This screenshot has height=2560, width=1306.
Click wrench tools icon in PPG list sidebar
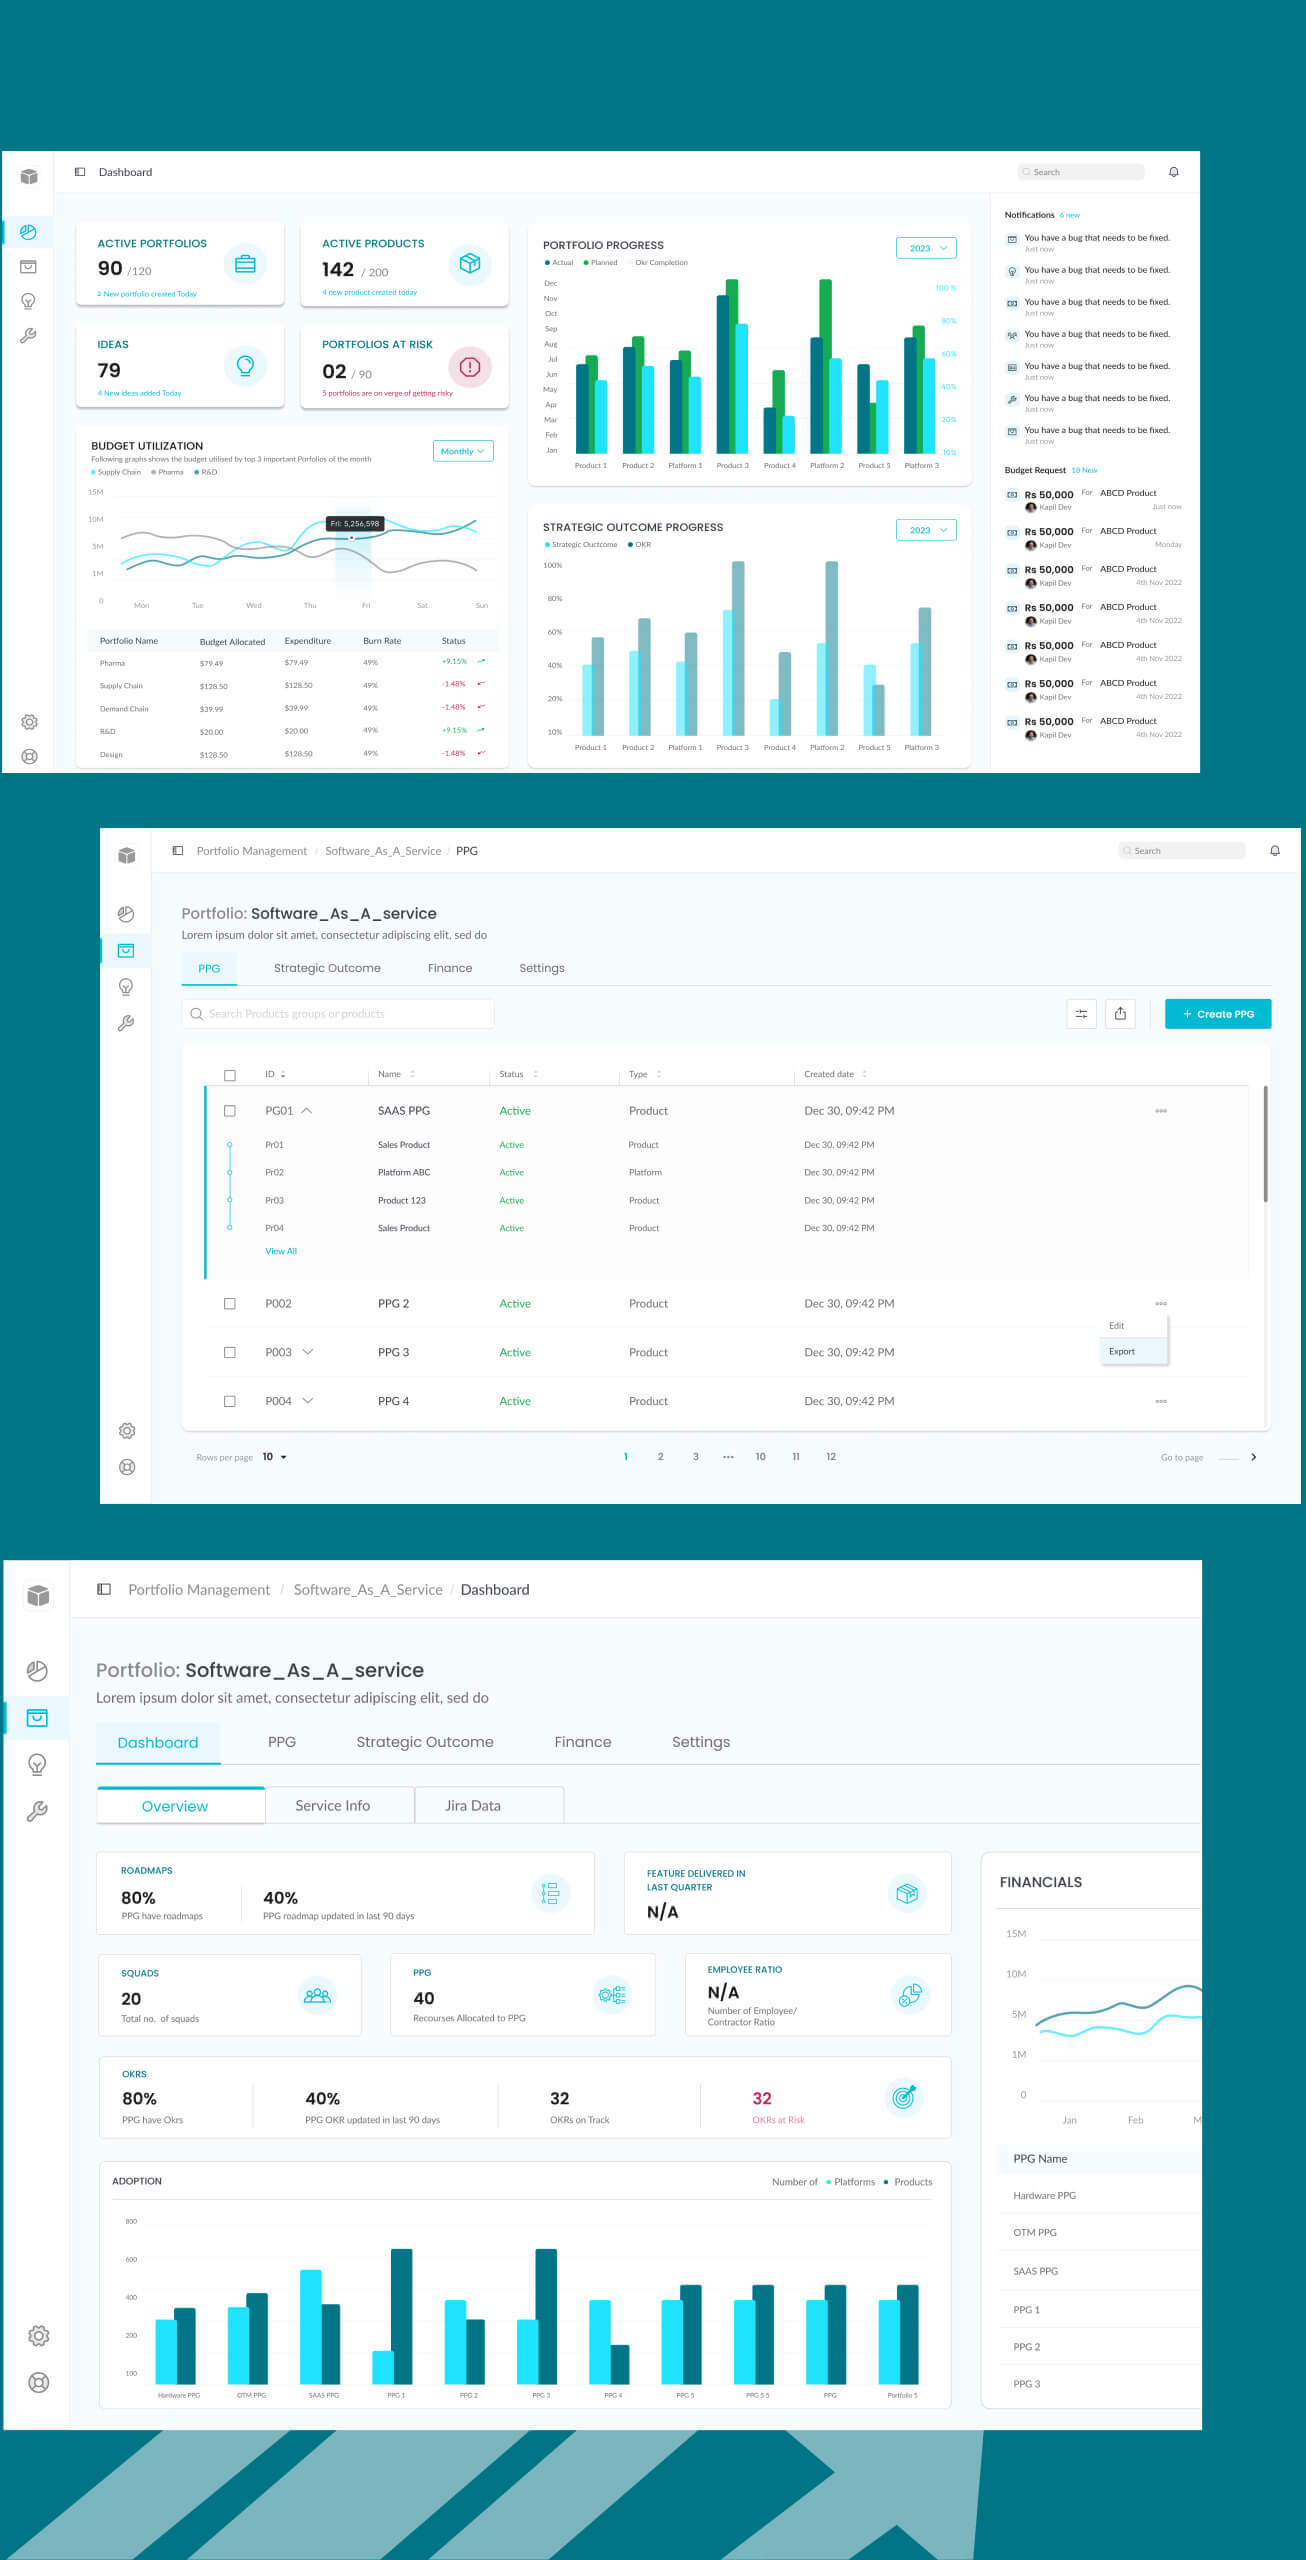pyautogui.click(x=126, y=1023)
